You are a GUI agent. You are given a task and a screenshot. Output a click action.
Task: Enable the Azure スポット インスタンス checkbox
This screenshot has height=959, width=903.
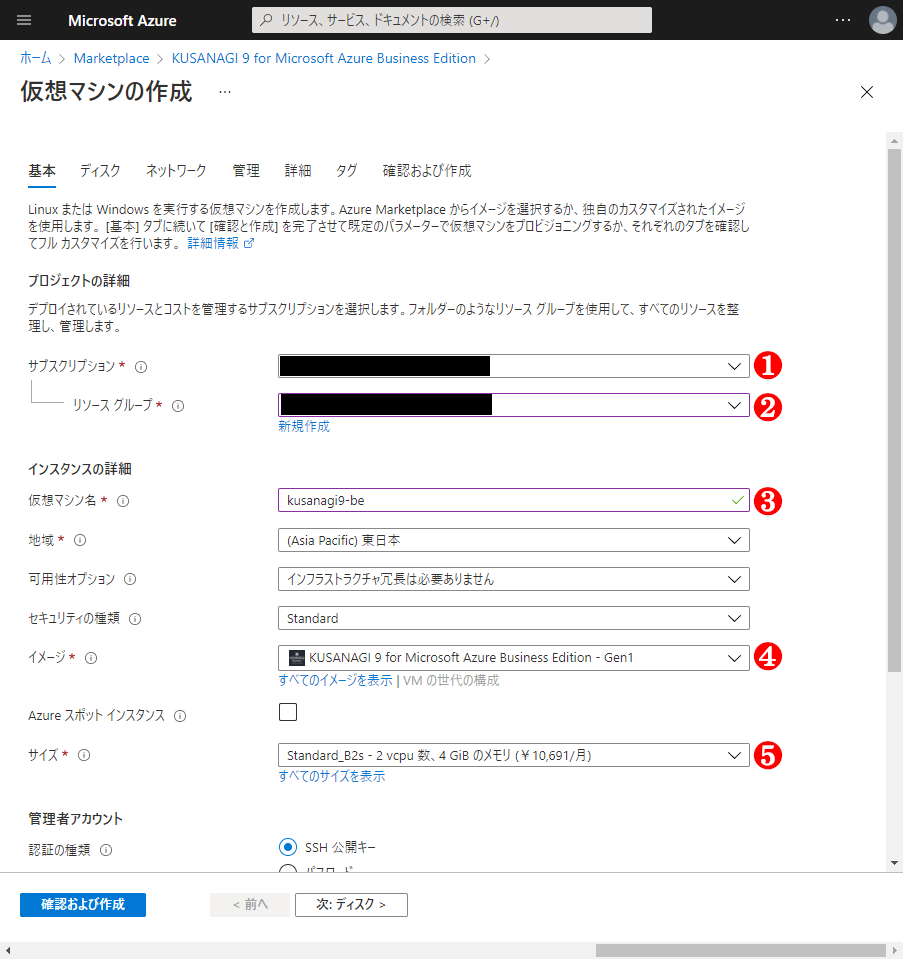pos(288,713)
